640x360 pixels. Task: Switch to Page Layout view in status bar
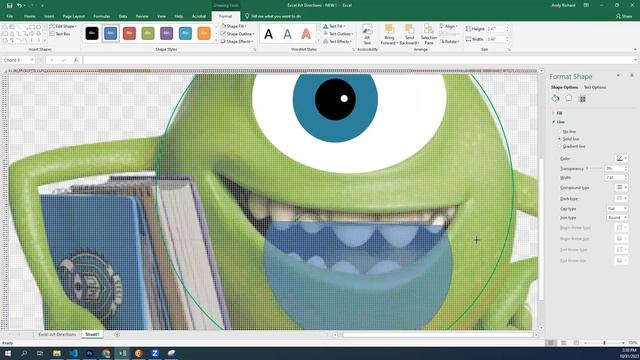tap(564, 343)
